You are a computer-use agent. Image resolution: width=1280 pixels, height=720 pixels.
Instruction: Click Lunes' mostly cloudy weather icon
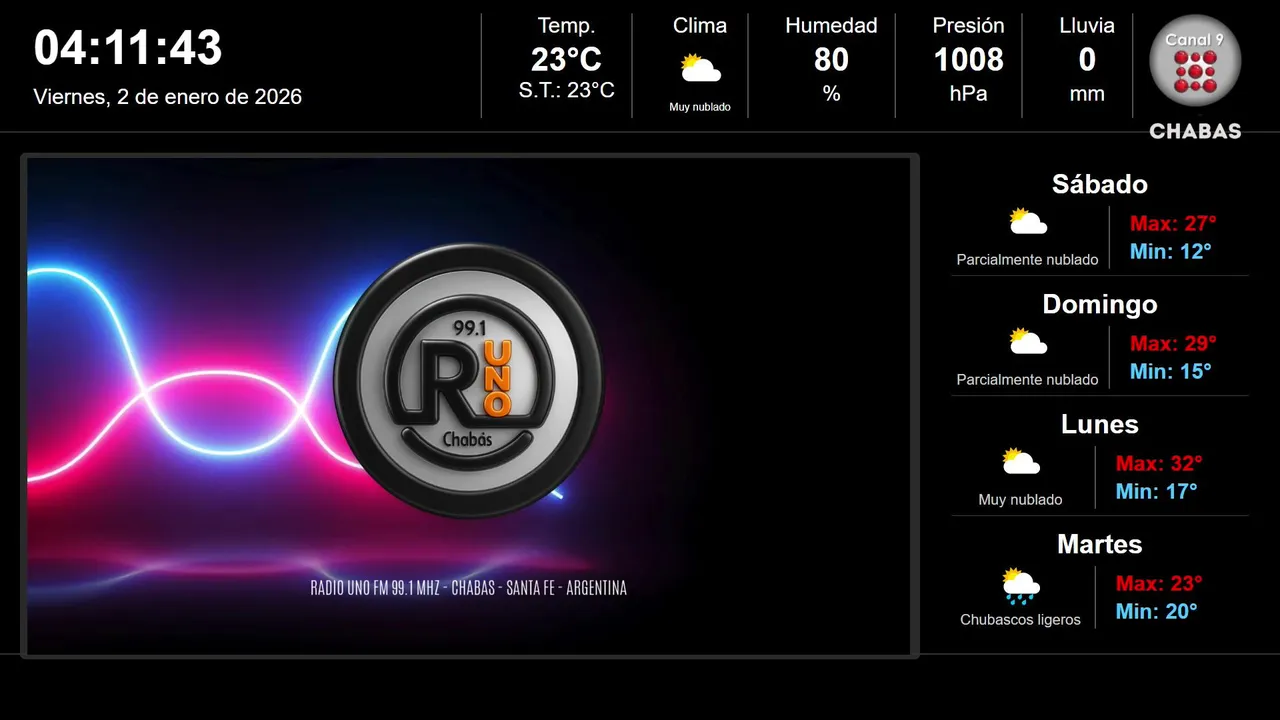tap(1020, 462)
